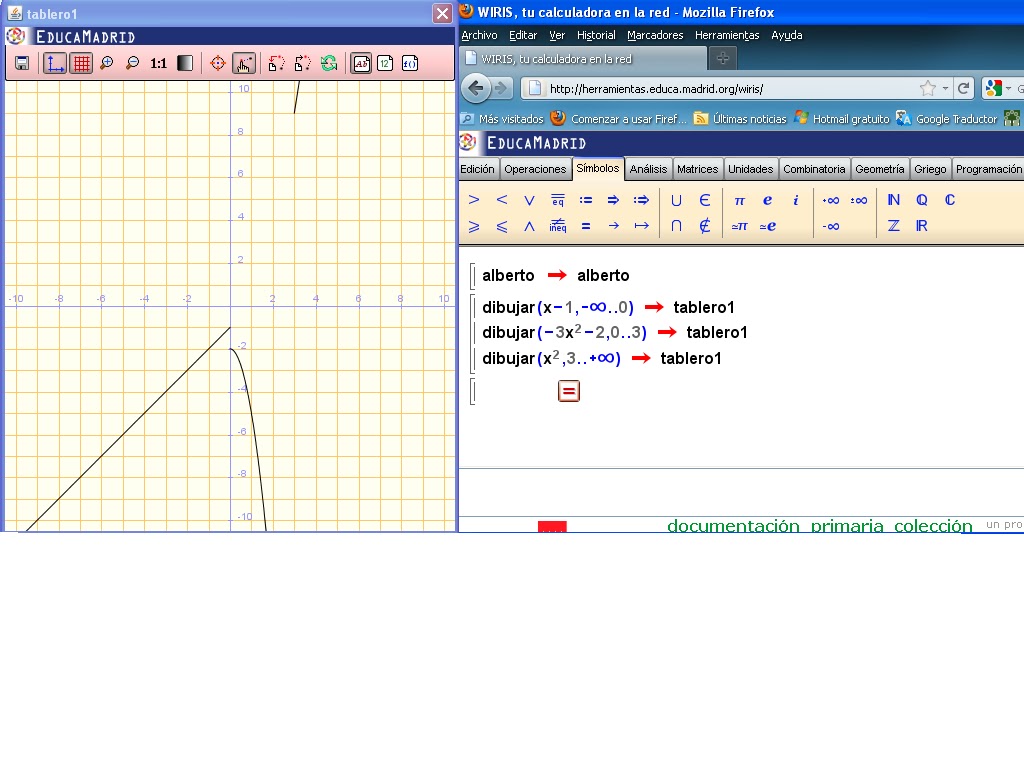This screenshot has height=768, width=1024.
Task: Switch to the Matrices tab
Action: point(697,169)
